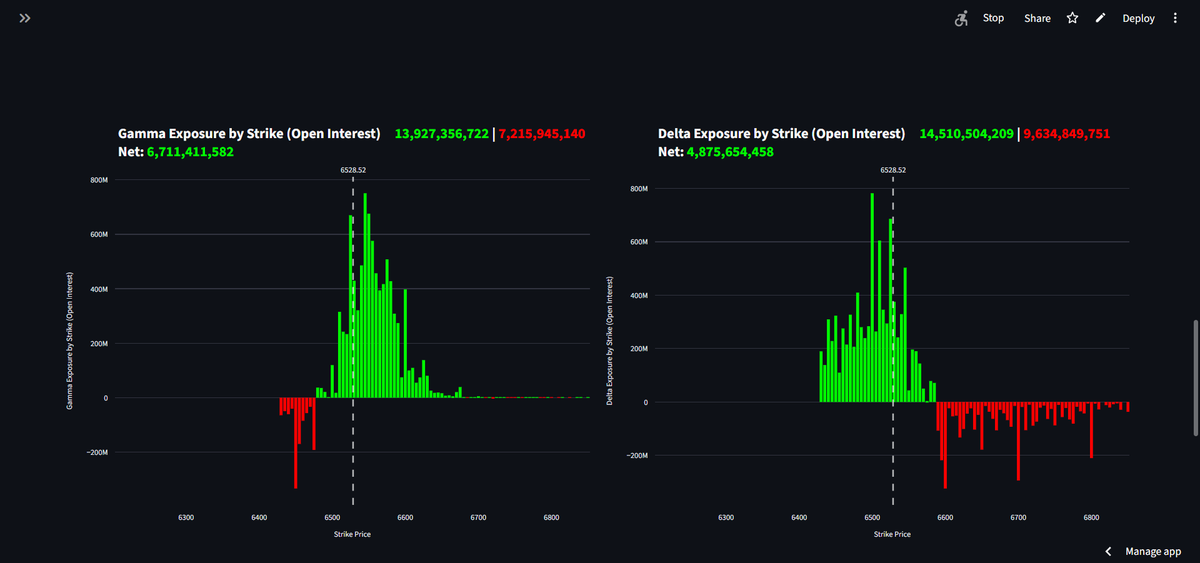Click gamma net value 6,711,411,582

click(x=190, y=152)
